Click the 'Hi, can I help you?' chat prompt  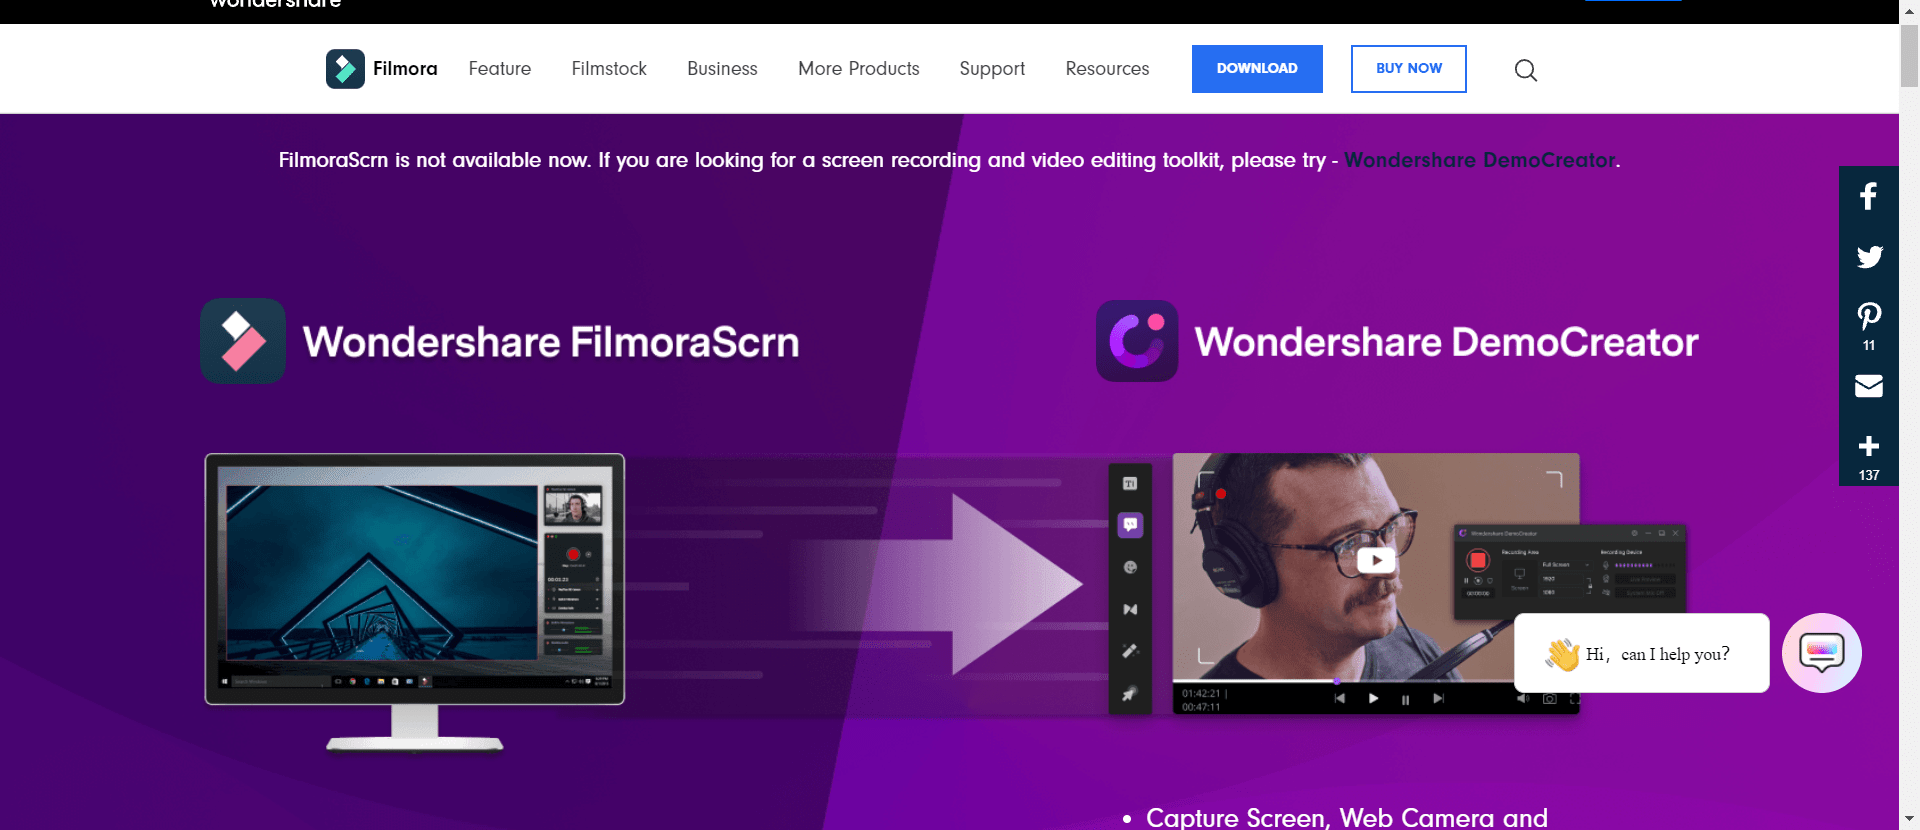[1642, 653]
